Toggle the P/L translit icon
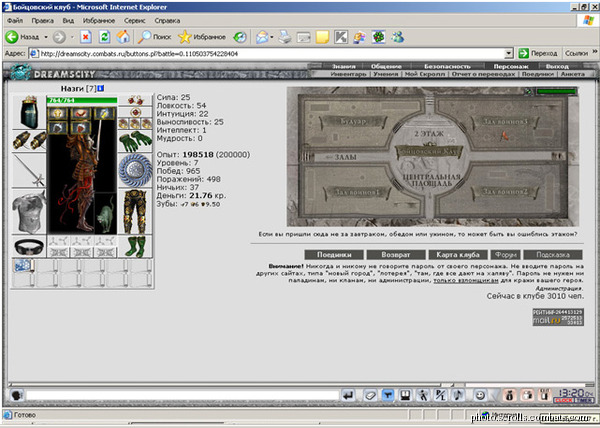 click(440, 395)
